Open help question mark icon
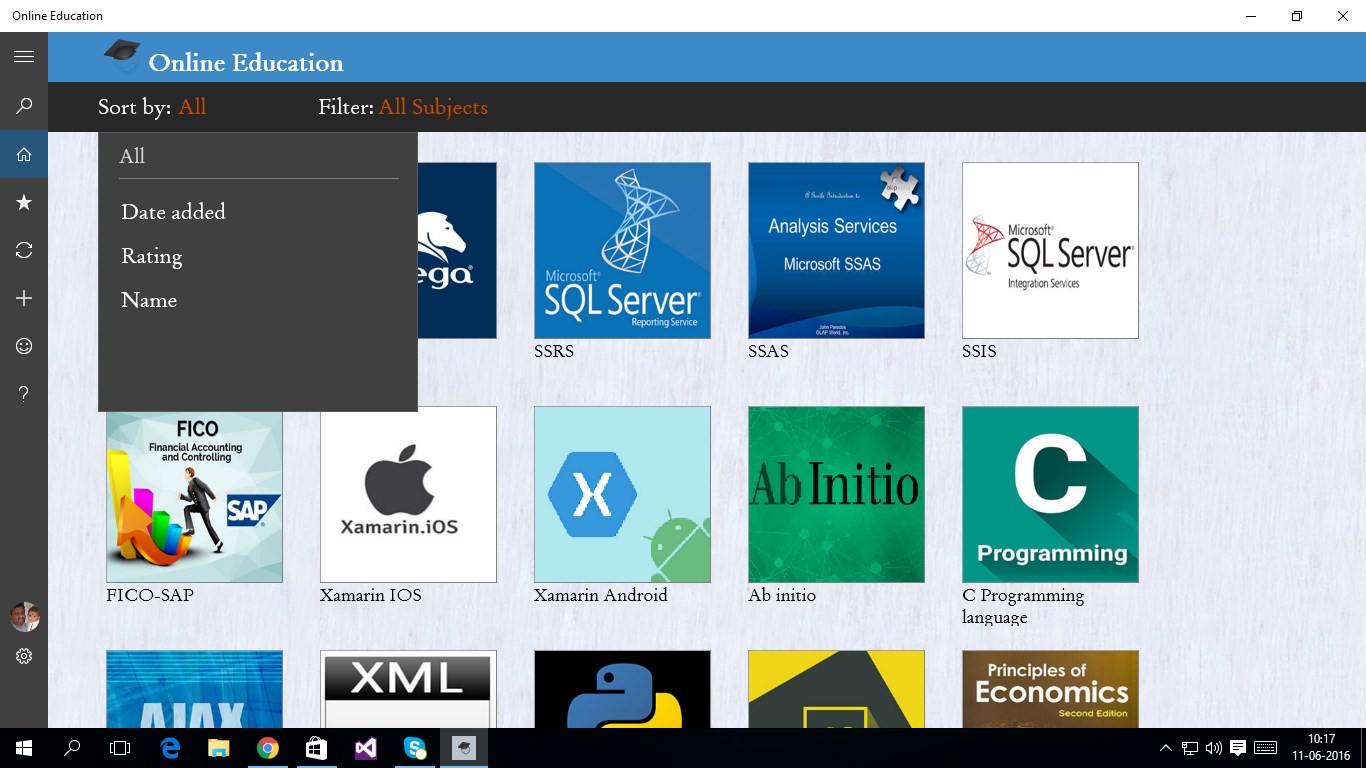The height and width of the screenshot is (768, 1366). coord(24,394)
